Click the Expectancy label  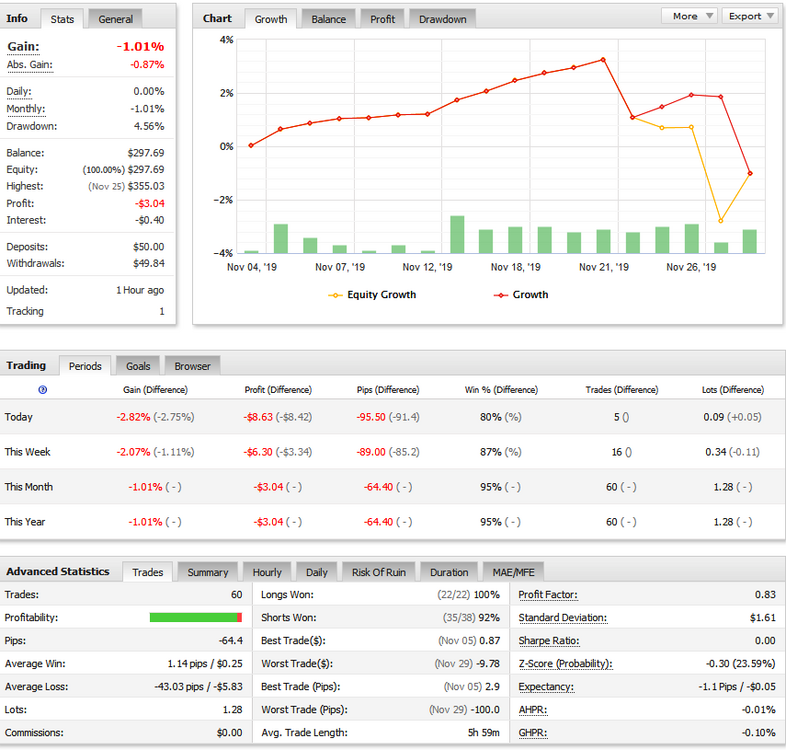pos(546,687)
